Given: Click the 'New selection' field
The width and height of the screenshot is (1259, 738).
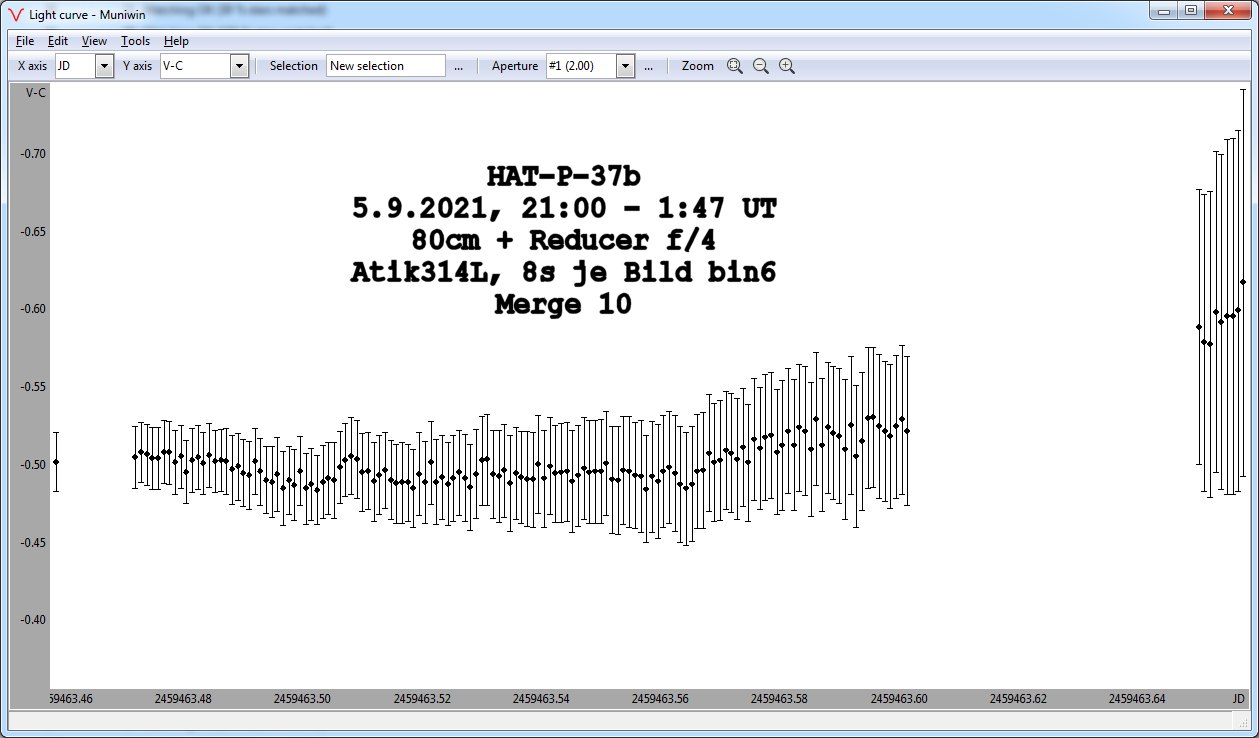Looking at the screenshot, I should 385,66.
